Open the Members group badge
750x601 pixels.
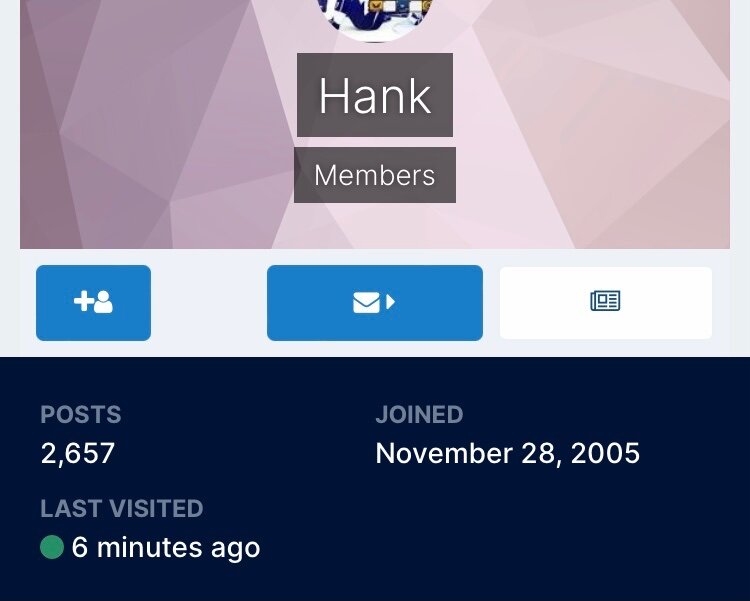point(375,175)
